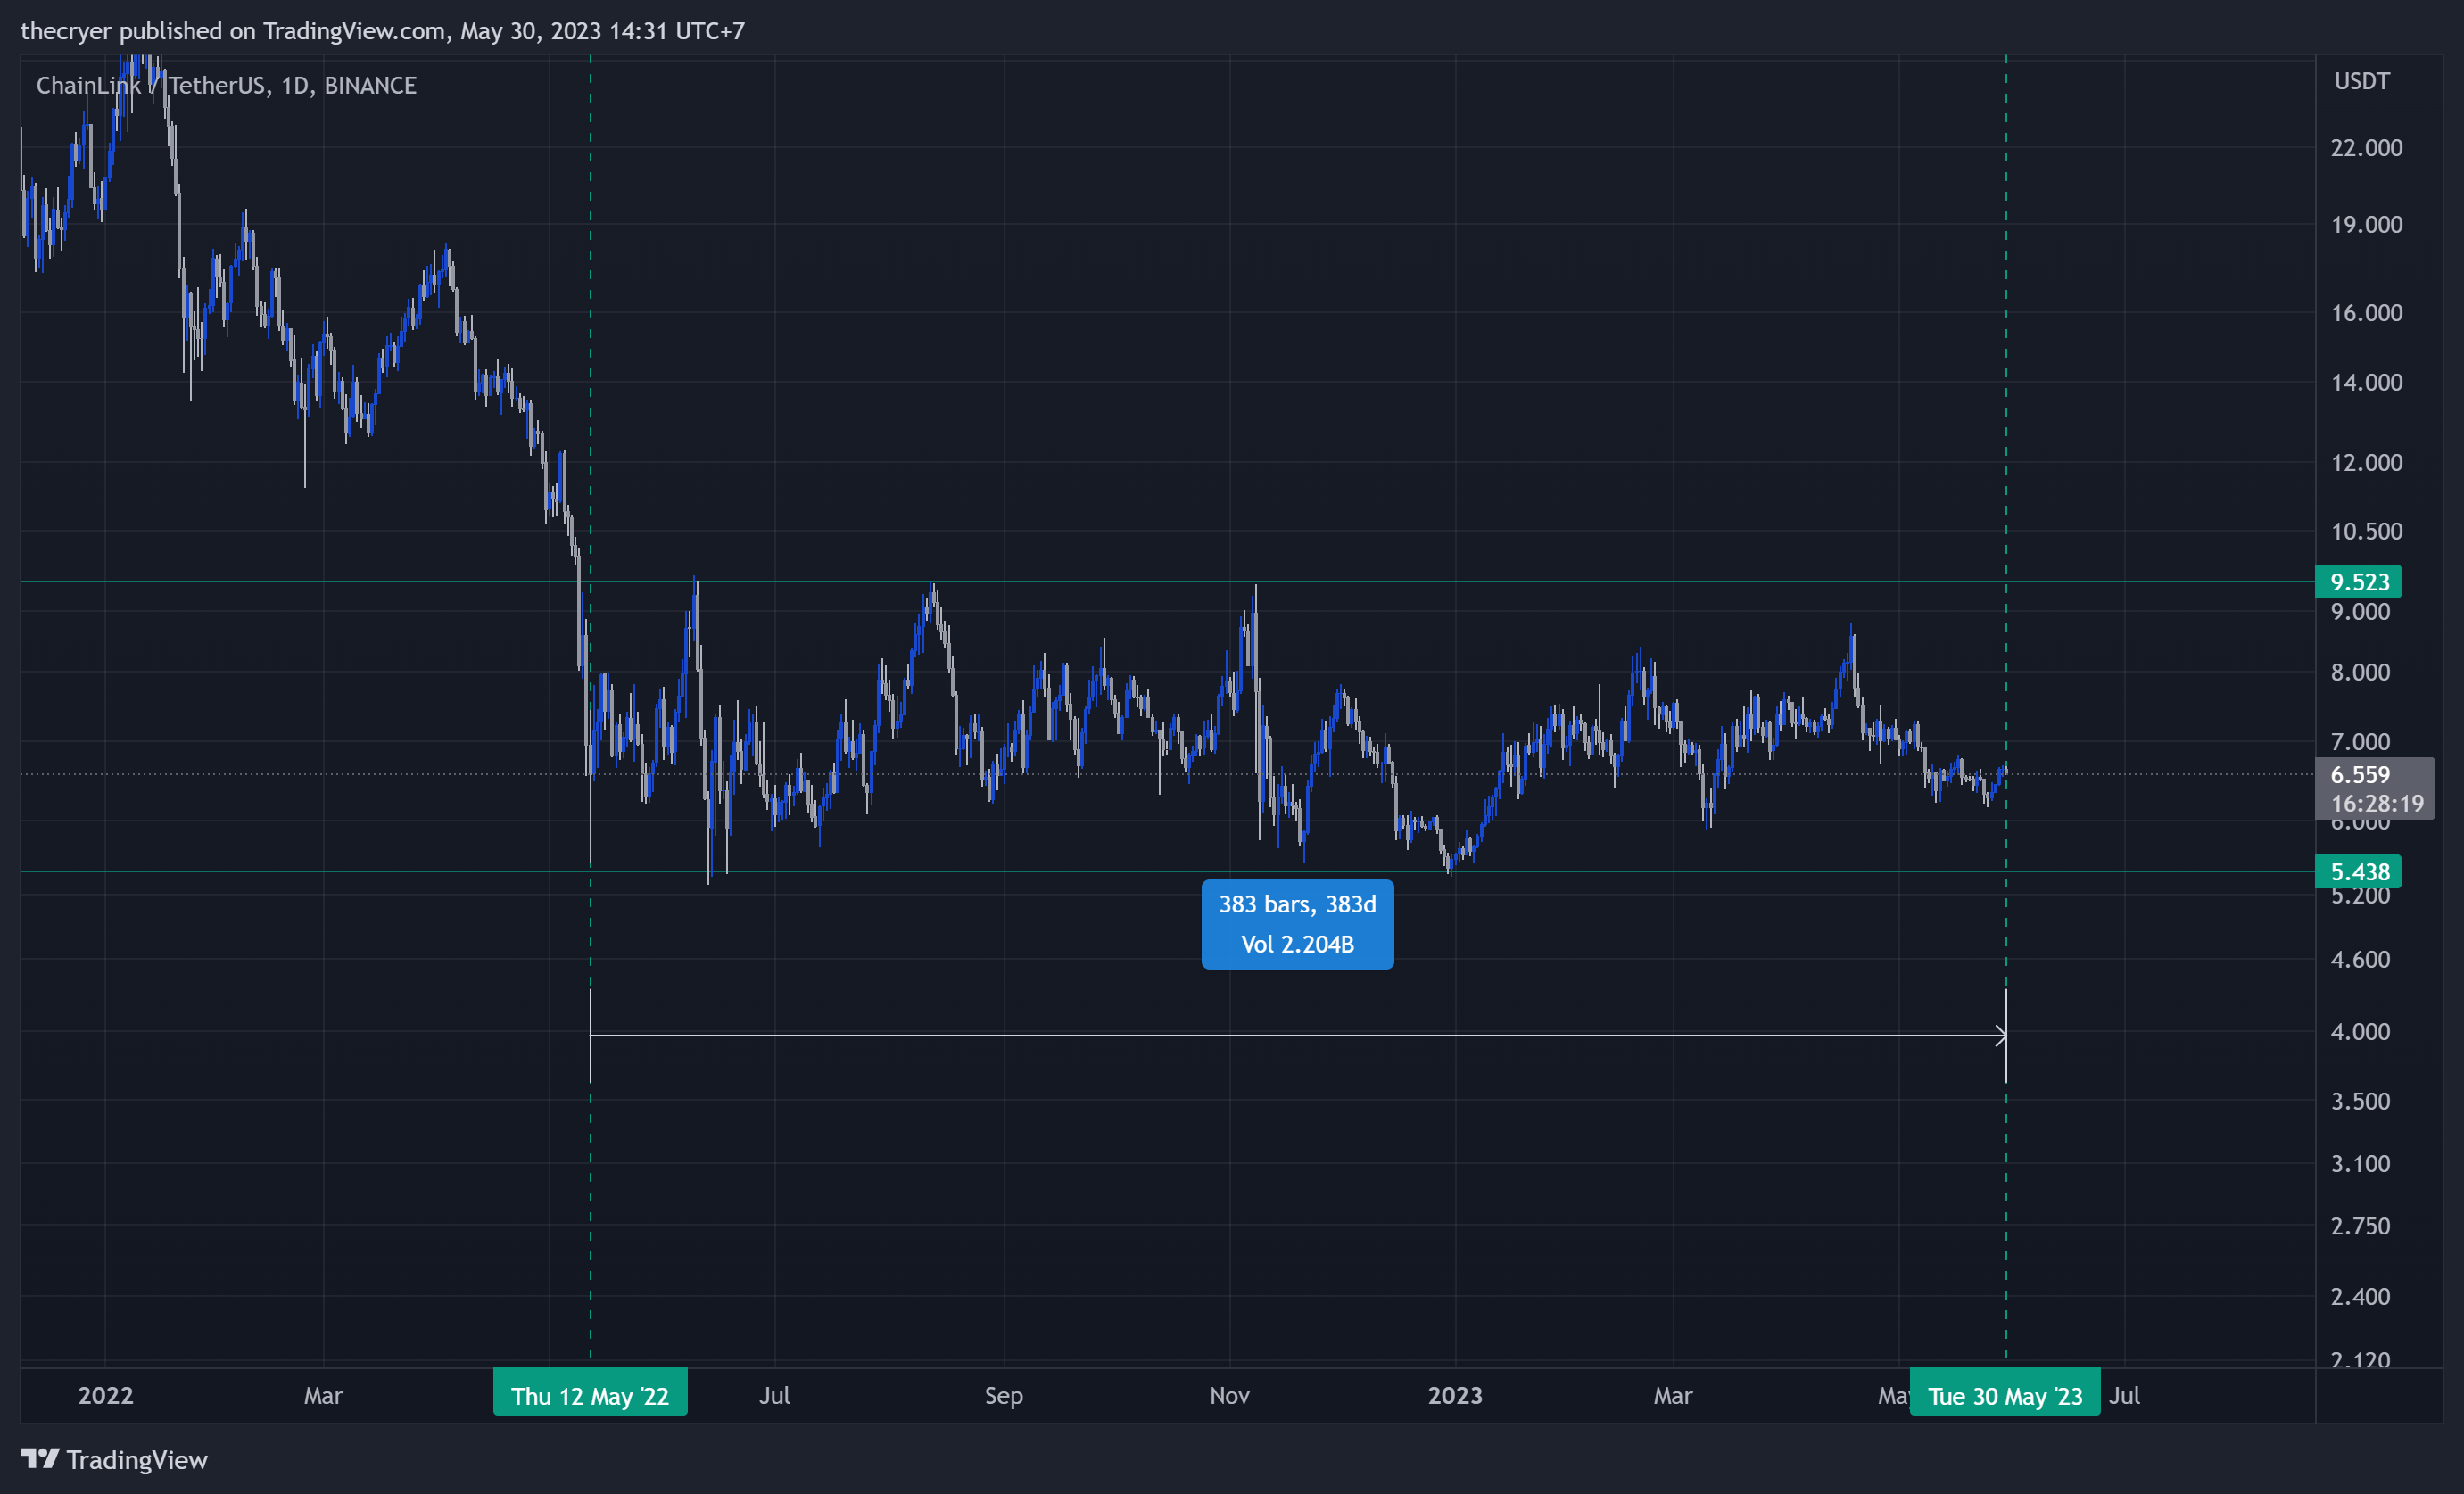The height and width of the screenshot is (1494, 2464).
Task: Click the 8.000 price axis label
Action: [2360, 672]
